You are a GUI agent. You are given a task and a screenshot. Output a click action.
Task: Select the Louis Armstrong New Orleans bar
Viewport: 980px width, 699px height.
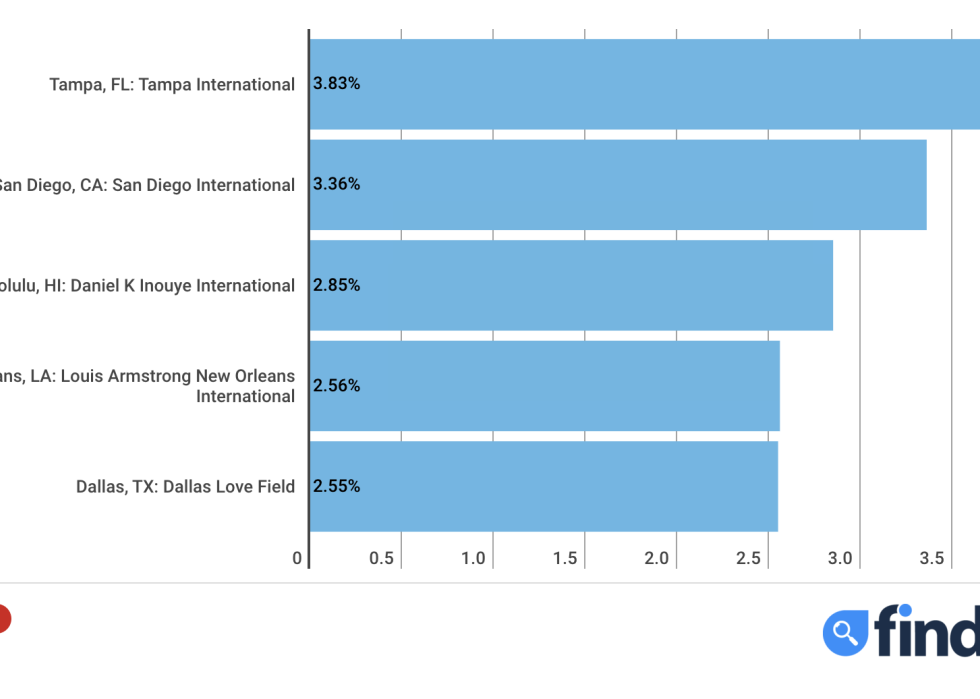545,386
